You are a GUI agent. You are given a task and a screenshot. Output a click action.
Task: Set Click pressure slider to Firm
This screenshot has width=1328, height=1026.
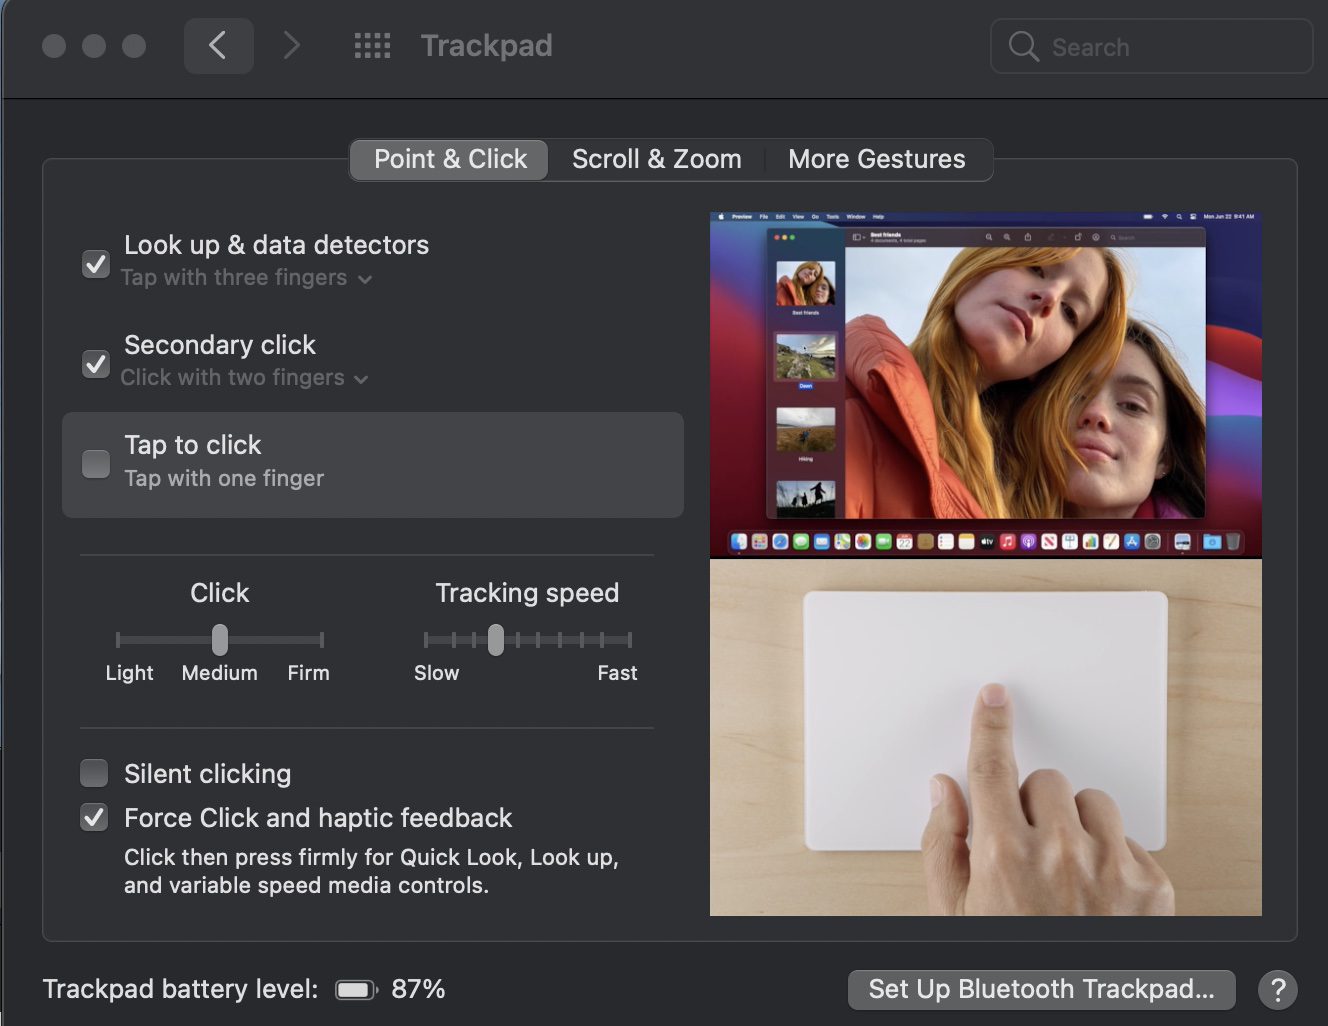321,640
